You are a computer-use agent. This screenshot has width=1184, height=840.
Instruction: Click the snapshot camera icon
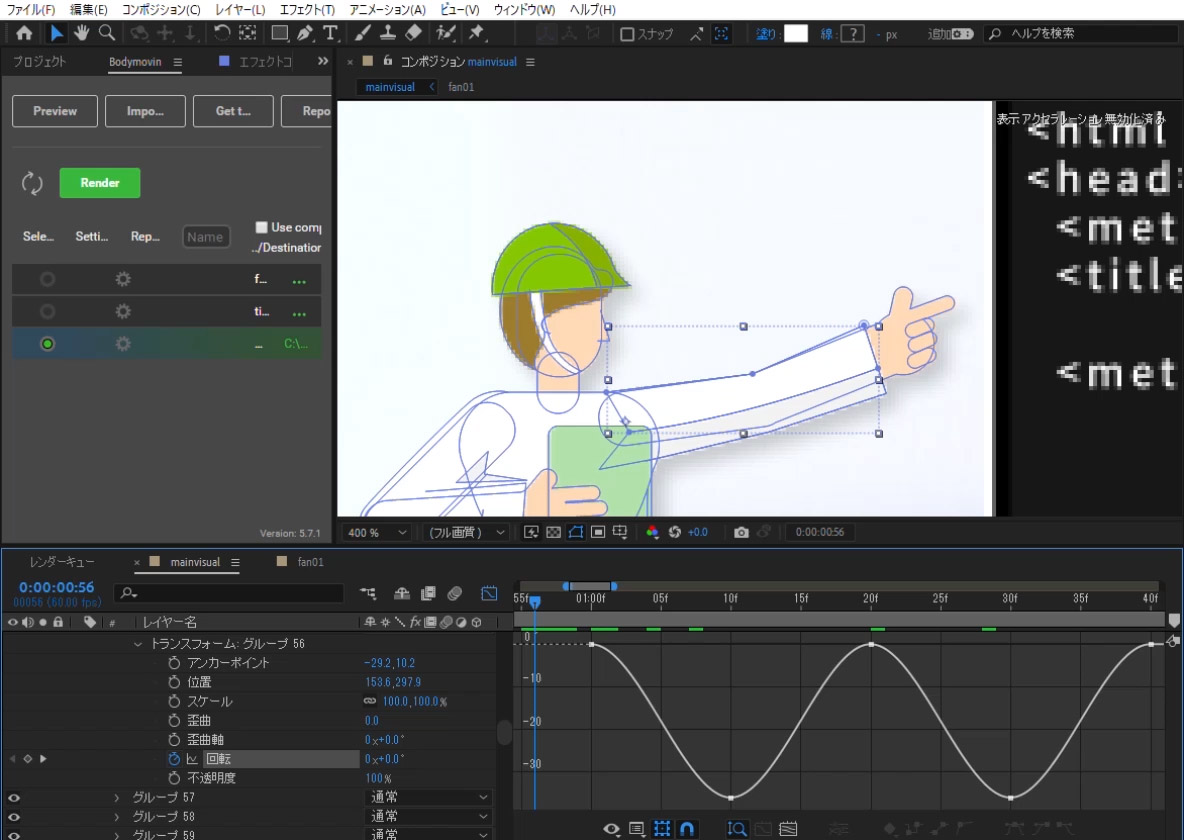pos(741,532)
